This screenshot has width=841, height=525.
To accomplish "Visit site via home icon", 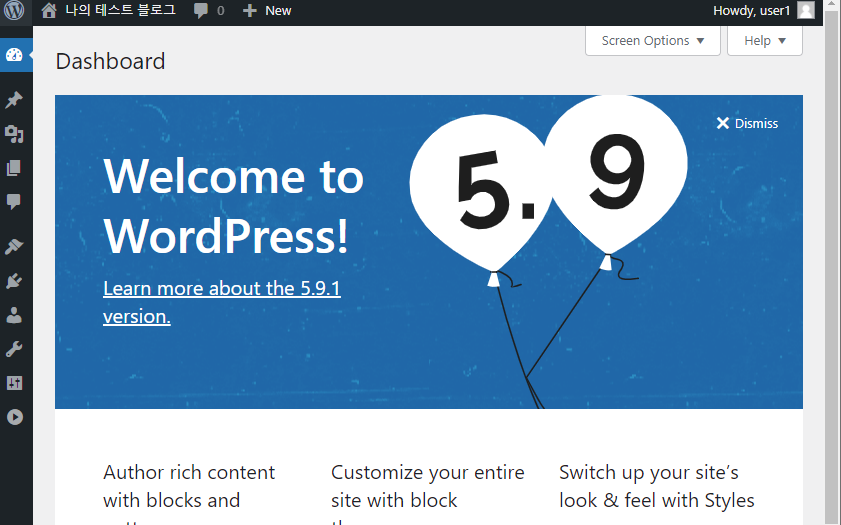I will [49, 10].
